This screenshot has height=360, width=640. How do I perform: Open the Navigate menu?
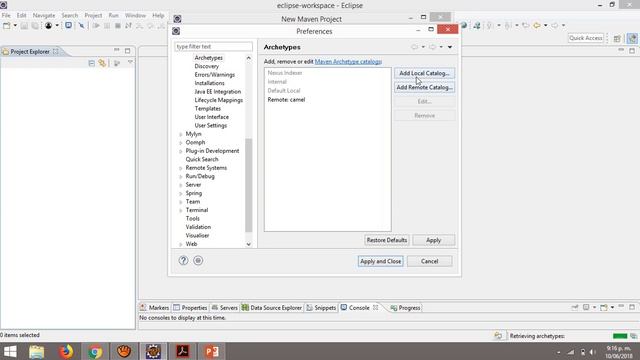tap(44, 16)
